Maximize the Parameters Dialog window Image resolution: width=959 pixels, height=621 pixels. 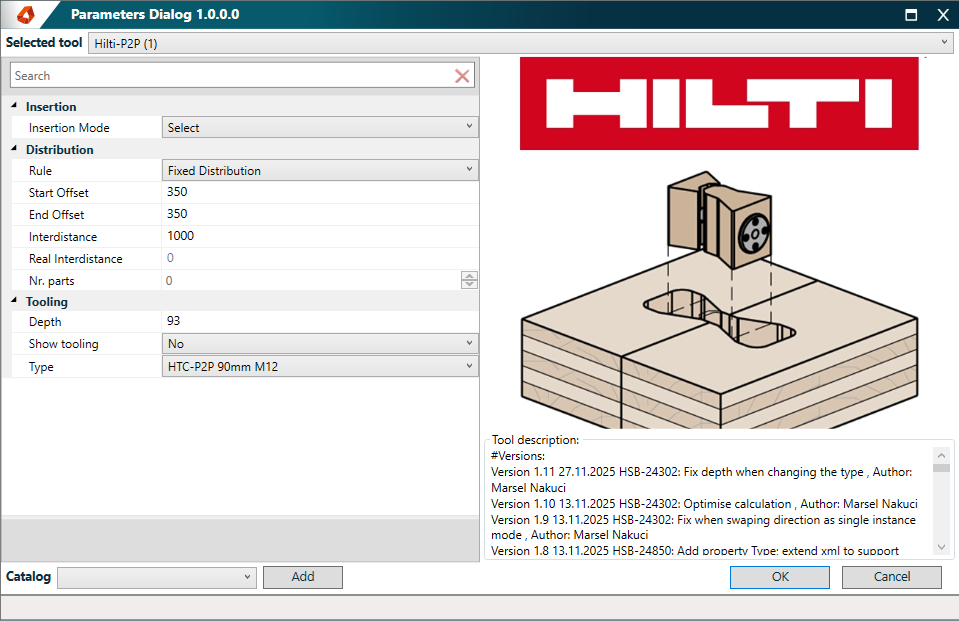(x=911, y=15)
